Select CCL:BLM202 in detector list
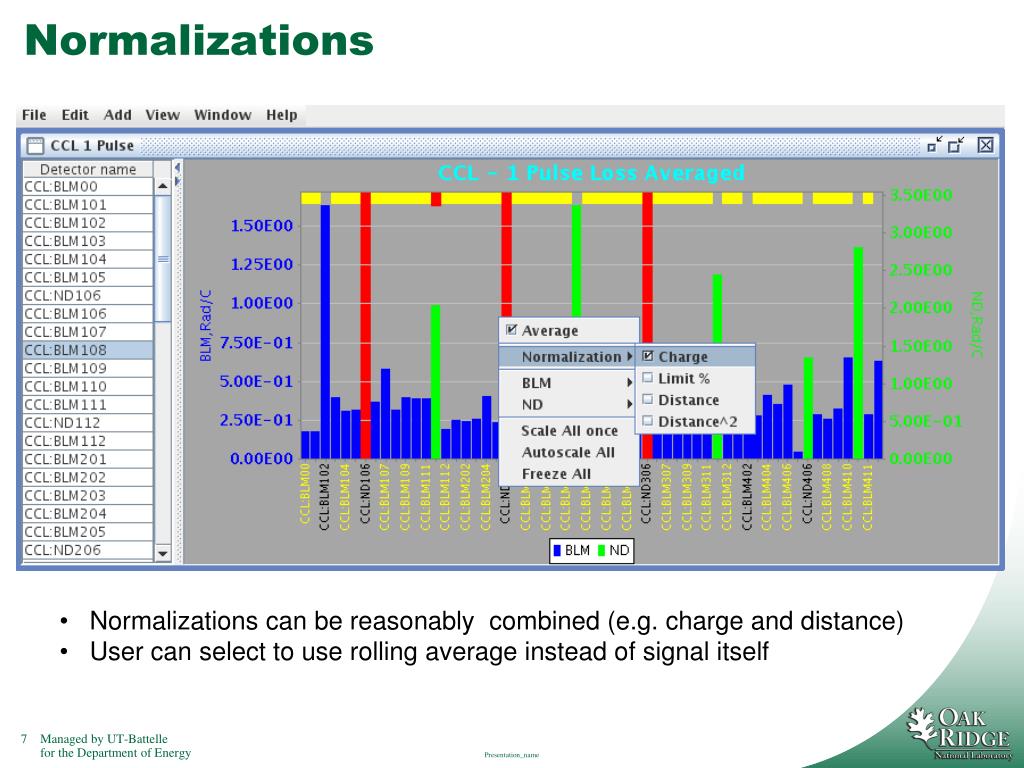Screen dimensions: 1024x768 pyautogui.click(x=88, y=477)
